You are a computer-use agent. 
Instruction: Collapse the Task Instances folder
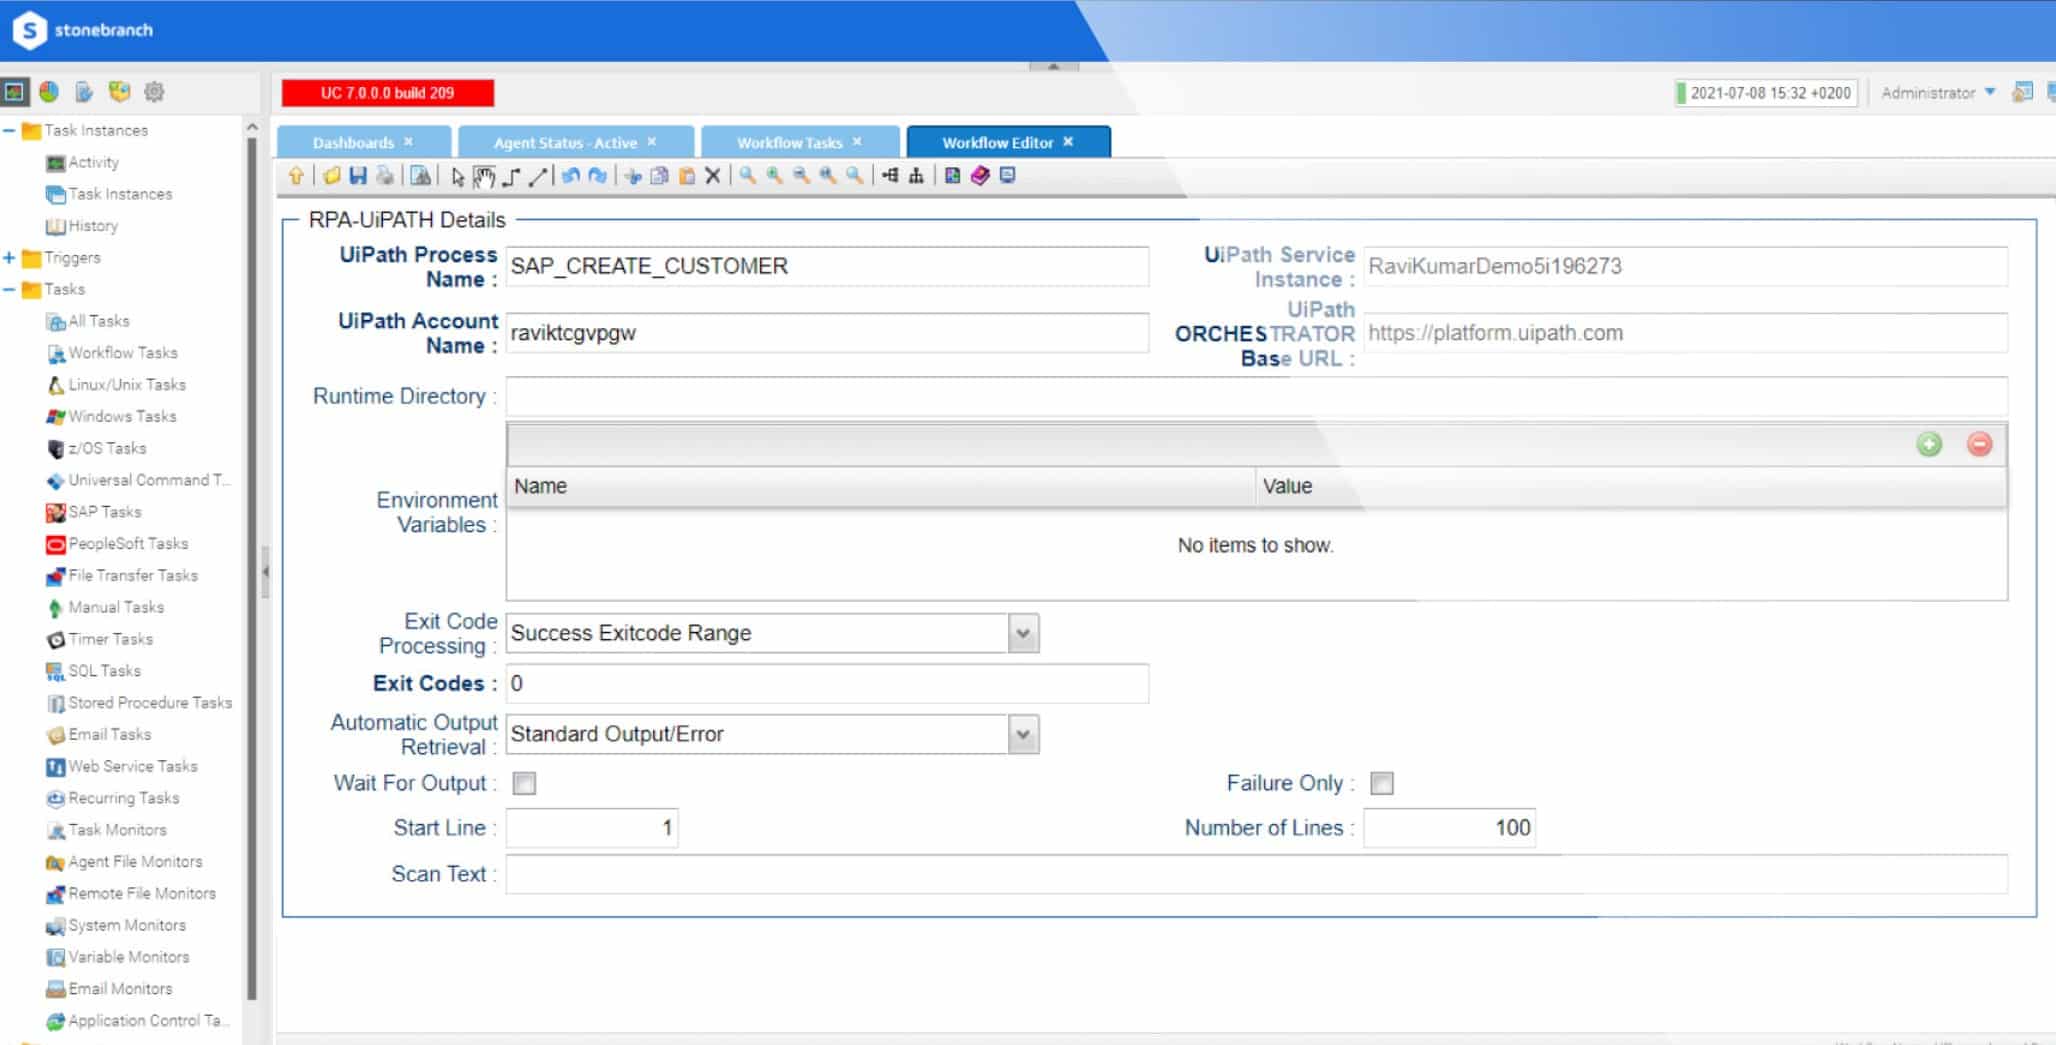(x=9, y=130)
